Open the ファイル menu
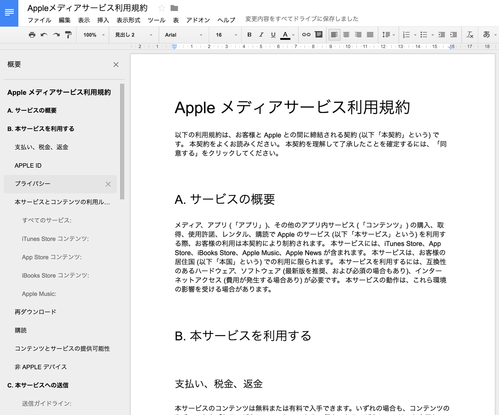Screen dimensions: 499x415 click(39, 20)
